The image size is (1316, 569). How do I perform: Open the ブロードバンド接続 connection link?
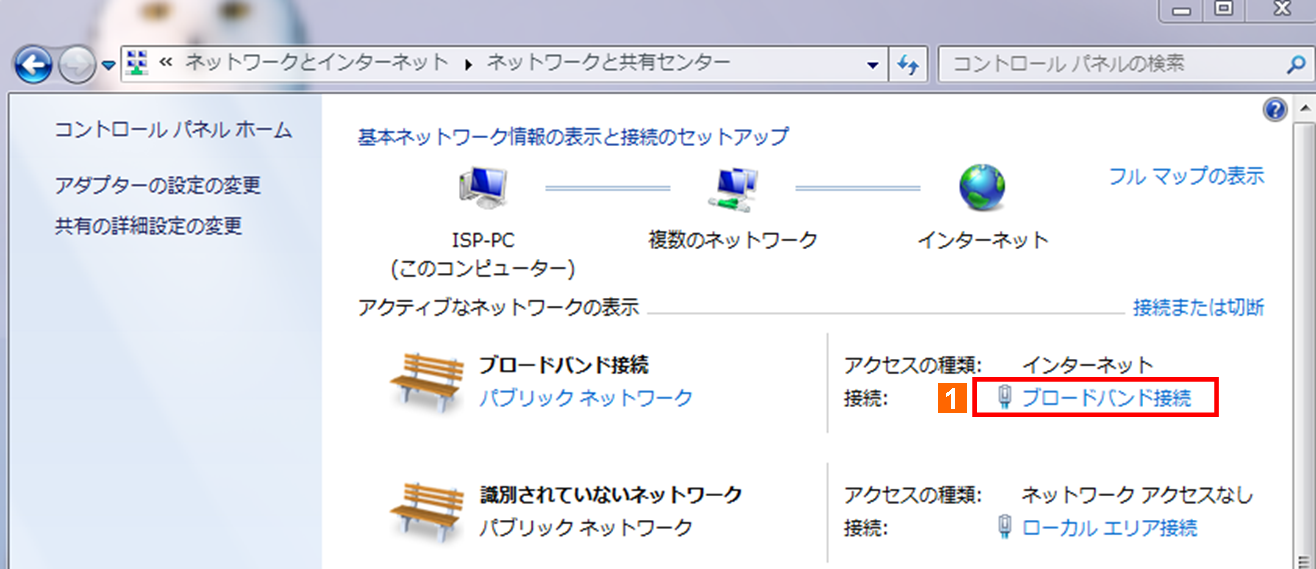(1106, 398)
